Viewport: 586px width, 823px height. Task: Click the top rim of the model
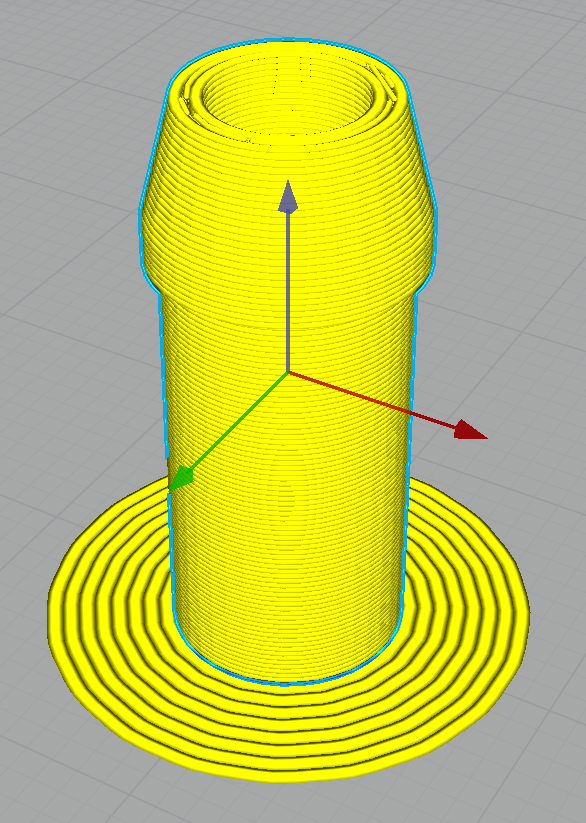pyautogui.click(x=288, y=46)
